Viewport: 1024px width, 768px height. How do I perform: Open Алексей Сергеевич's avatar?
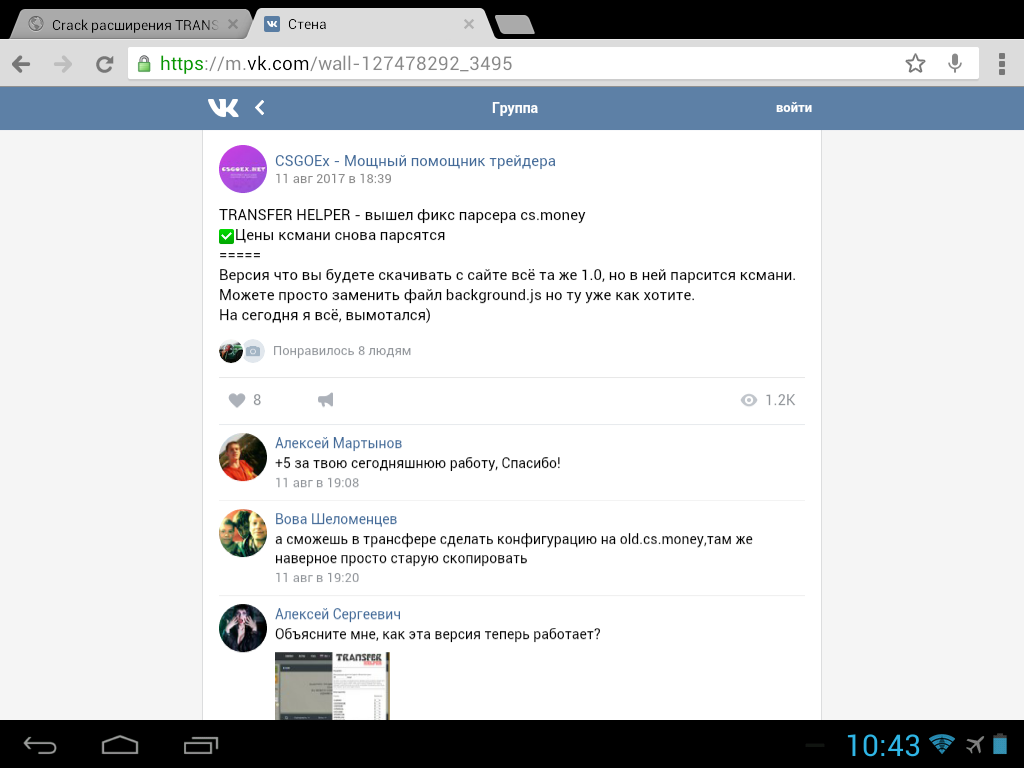242,628
